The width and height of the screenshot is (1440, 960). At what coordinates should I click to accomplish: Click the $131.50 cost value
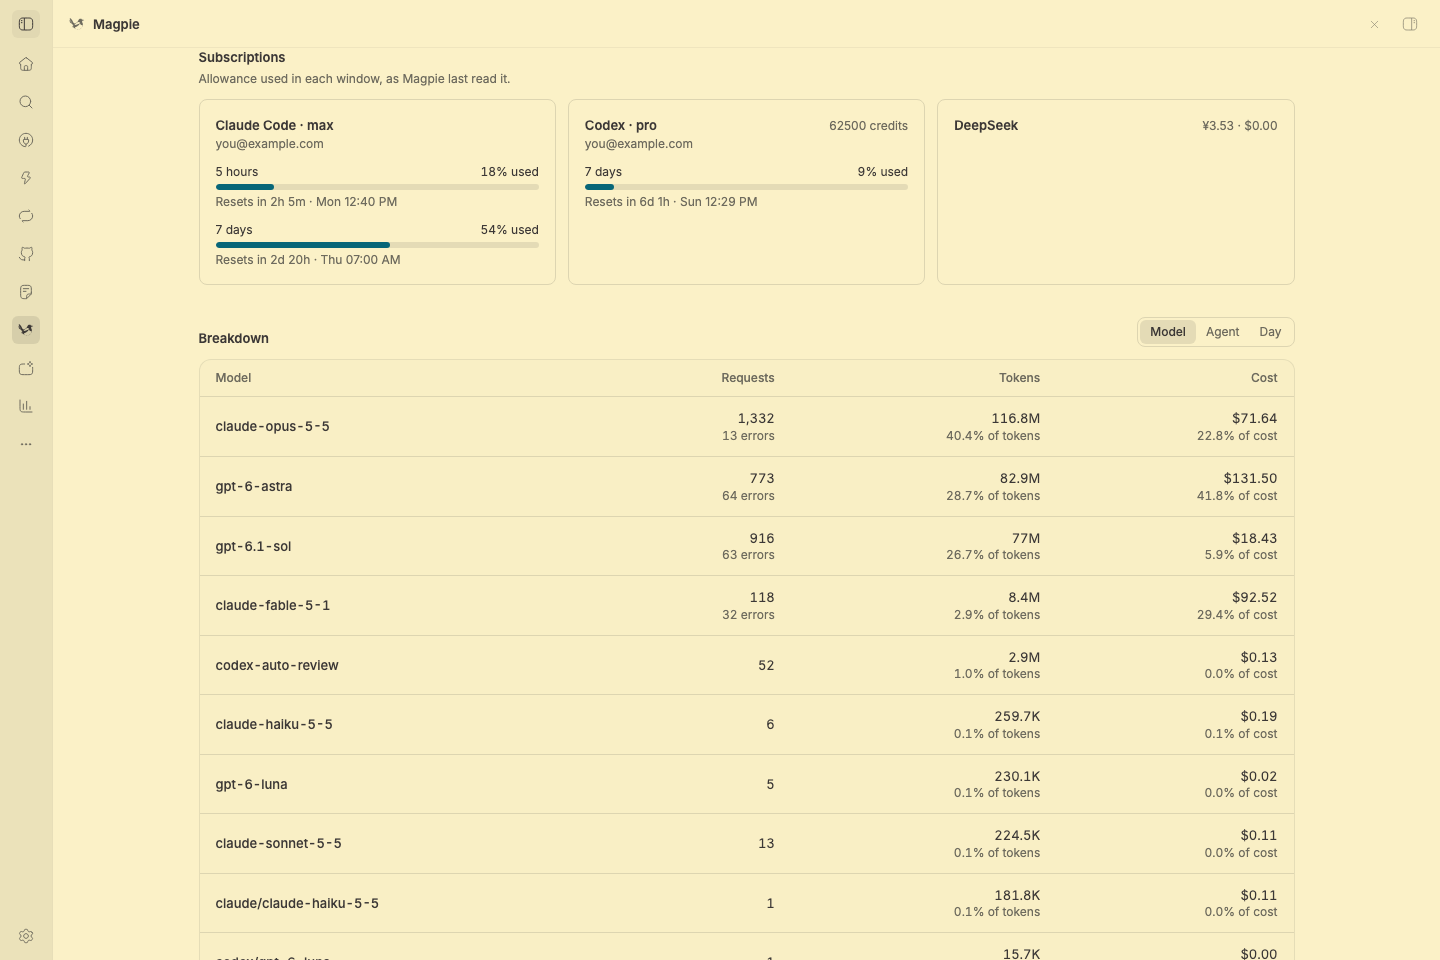pyautogui.click(x=1250, y=478)
